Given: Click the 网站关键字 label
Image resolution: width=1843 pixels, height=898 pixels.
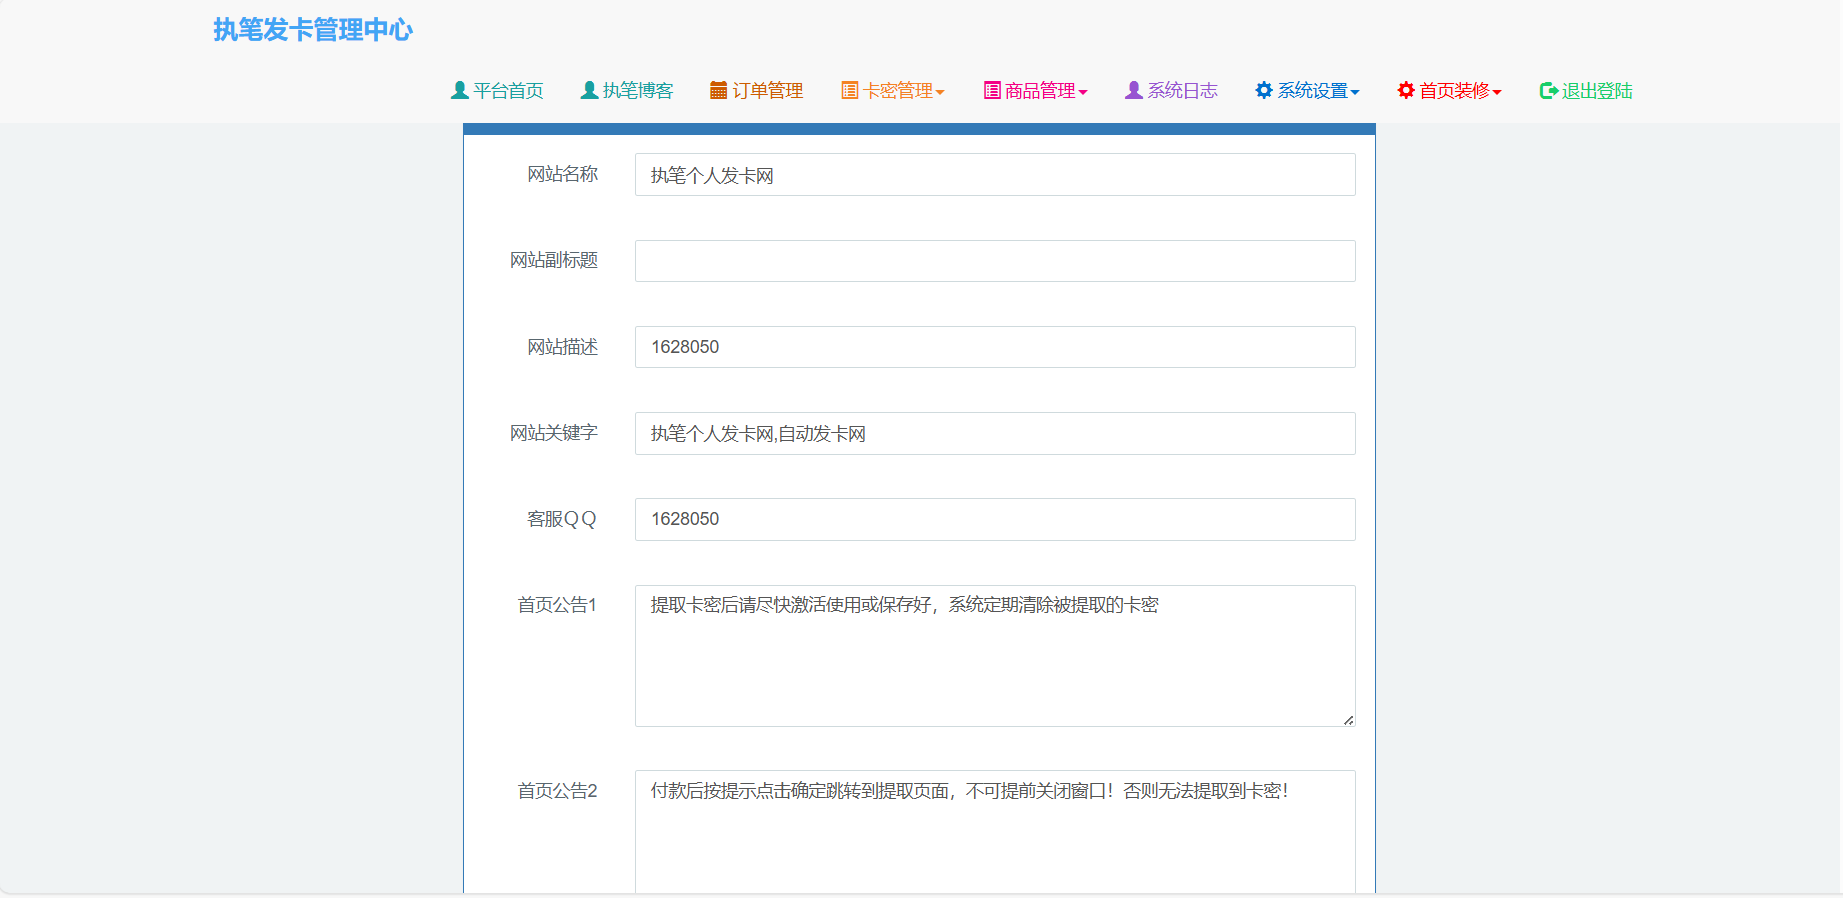Looking at the screenshot, I should (554, 433).
